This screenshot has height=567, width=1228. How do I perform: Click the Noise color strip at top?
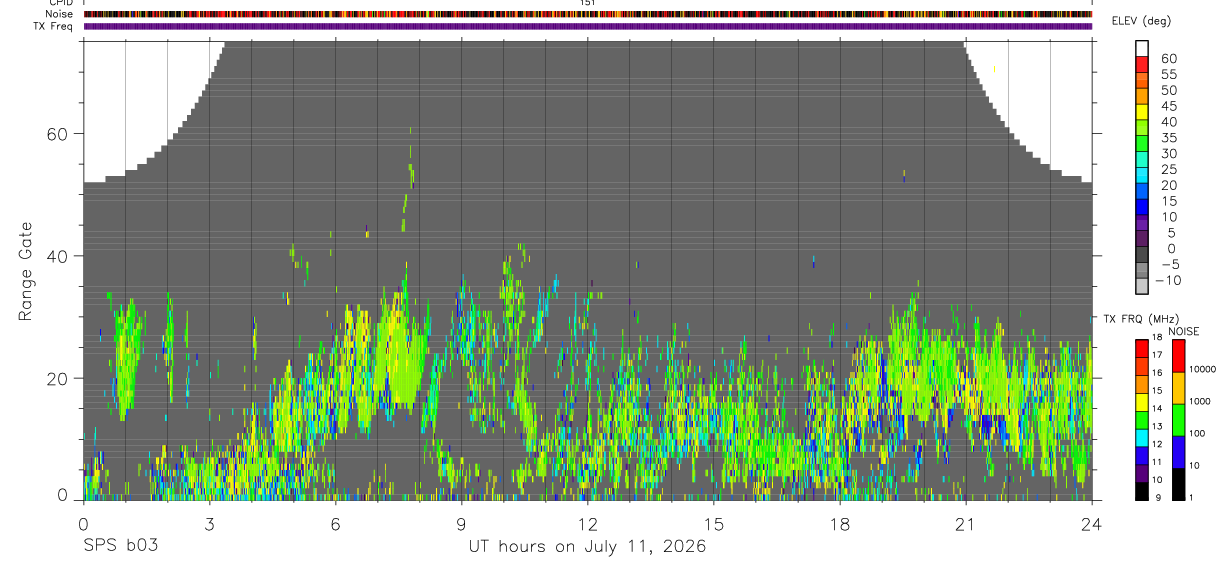click(588, 15)
